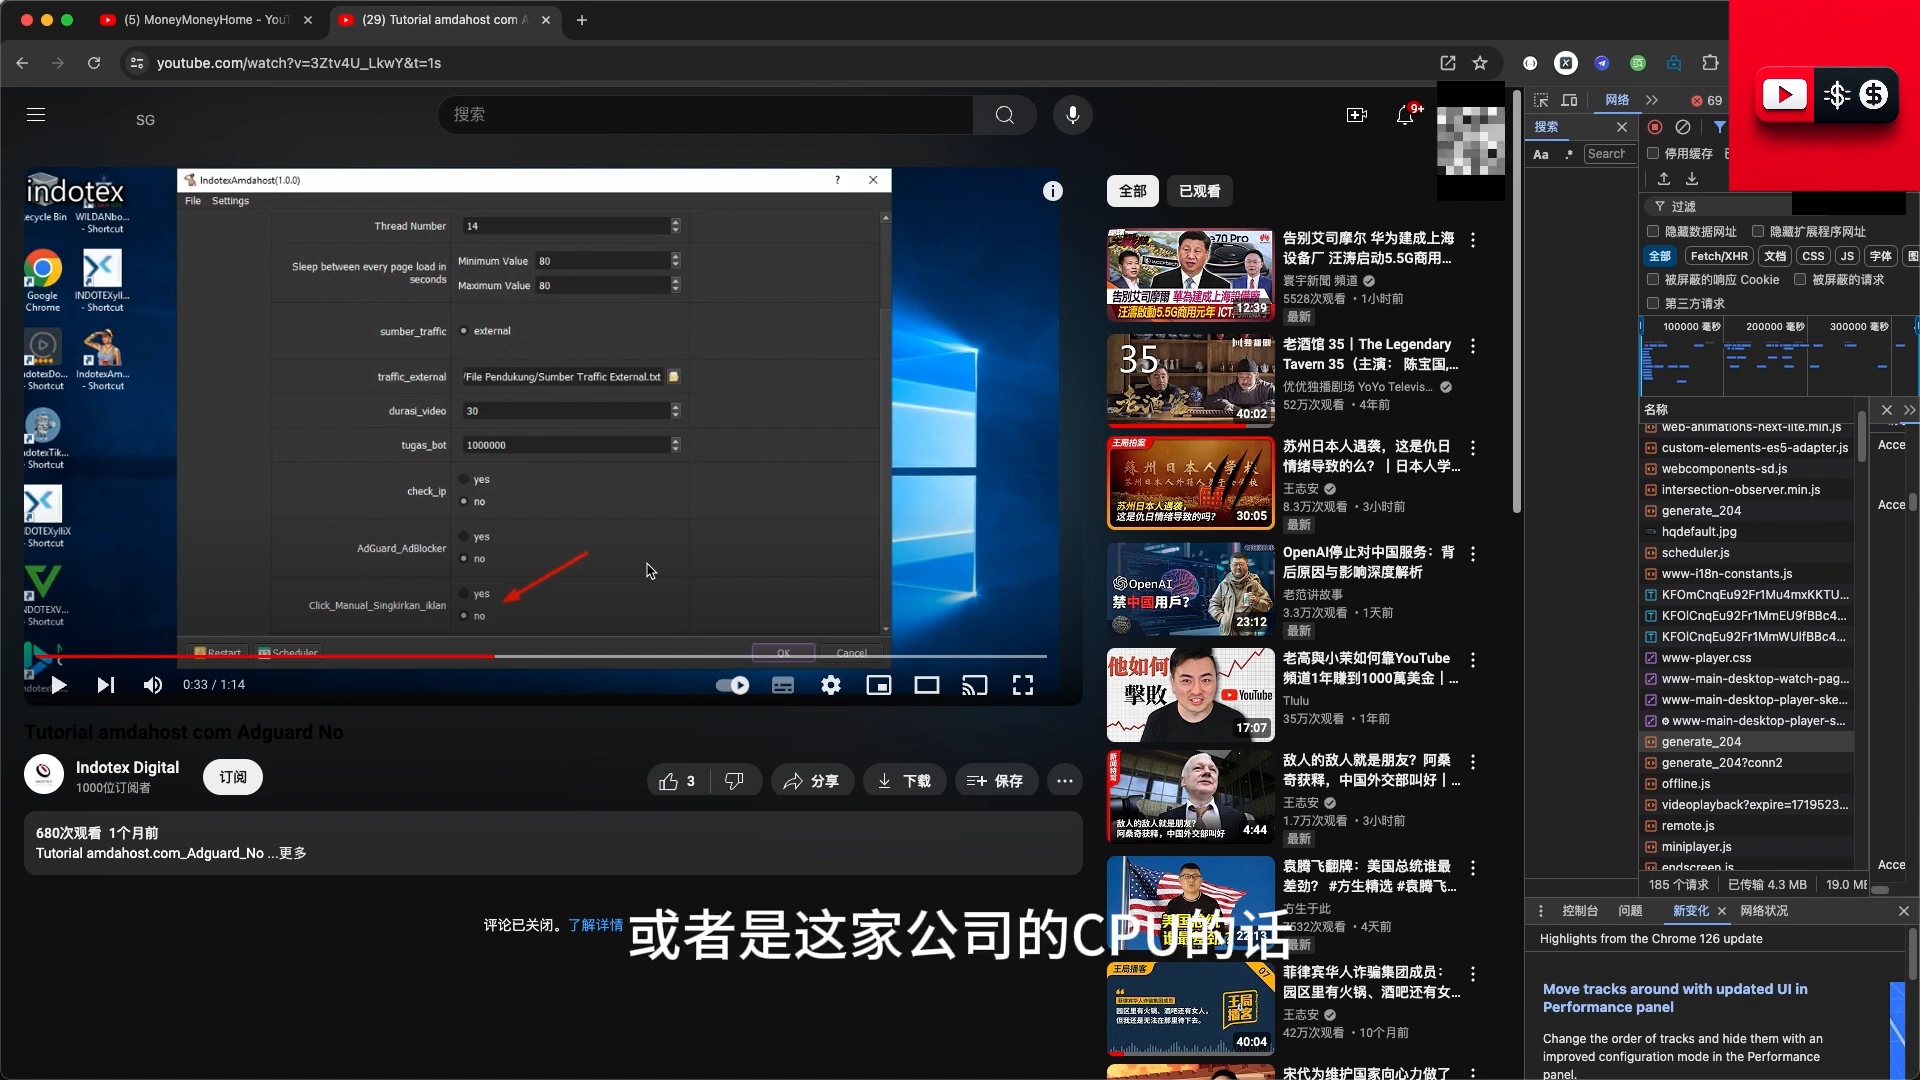
Task: Open options menu for 苏州日本人遇袭 video
Action: pyautogui.click(x=1473, y=448)
